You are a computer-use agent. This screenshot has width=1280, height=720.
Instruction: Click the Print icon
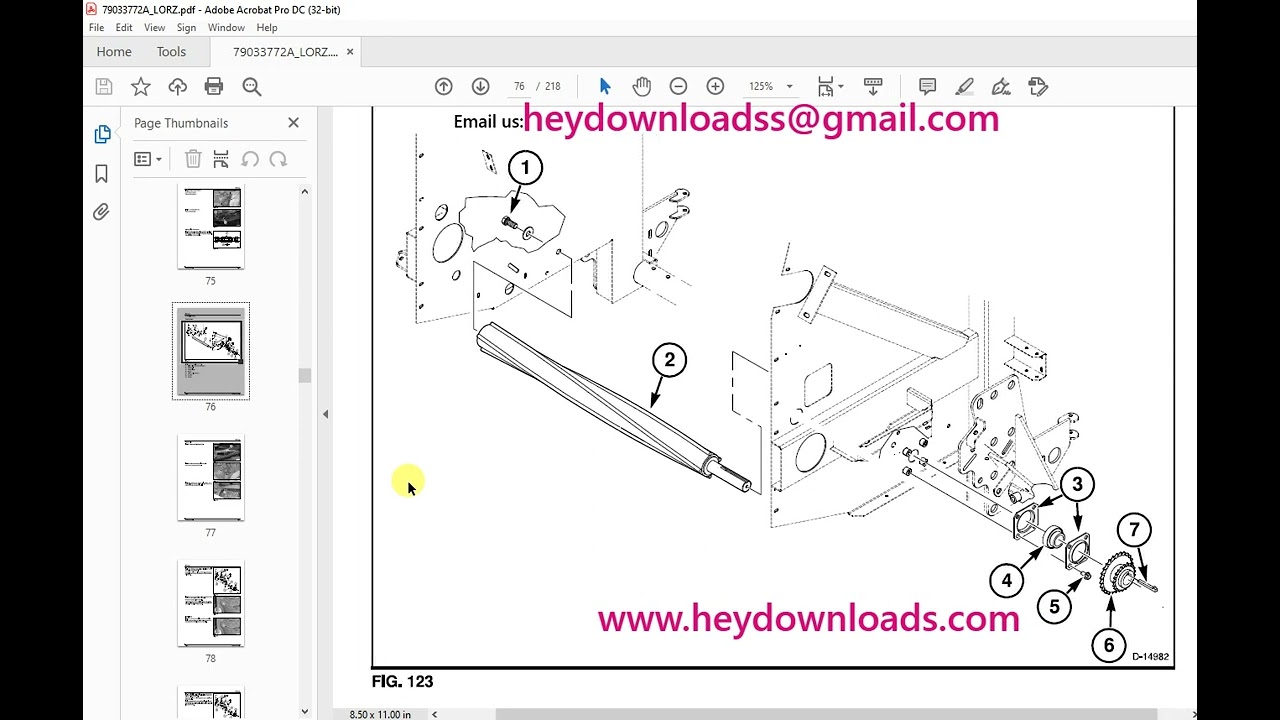(214, 87)
